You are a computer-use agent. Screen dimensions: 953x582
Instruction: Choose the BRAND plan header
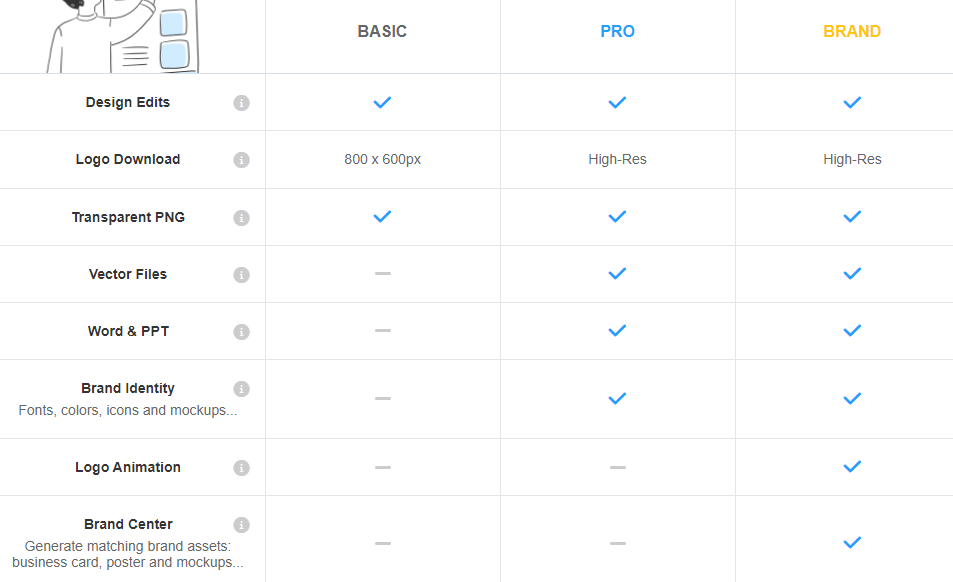(852, 32)
